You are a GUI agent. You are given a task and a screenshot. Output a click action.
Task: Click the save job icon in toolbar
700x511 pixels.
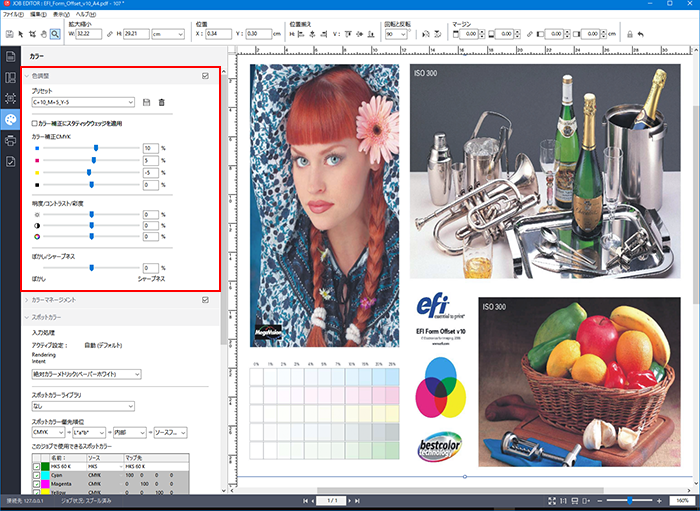click(x=9, y=34)
